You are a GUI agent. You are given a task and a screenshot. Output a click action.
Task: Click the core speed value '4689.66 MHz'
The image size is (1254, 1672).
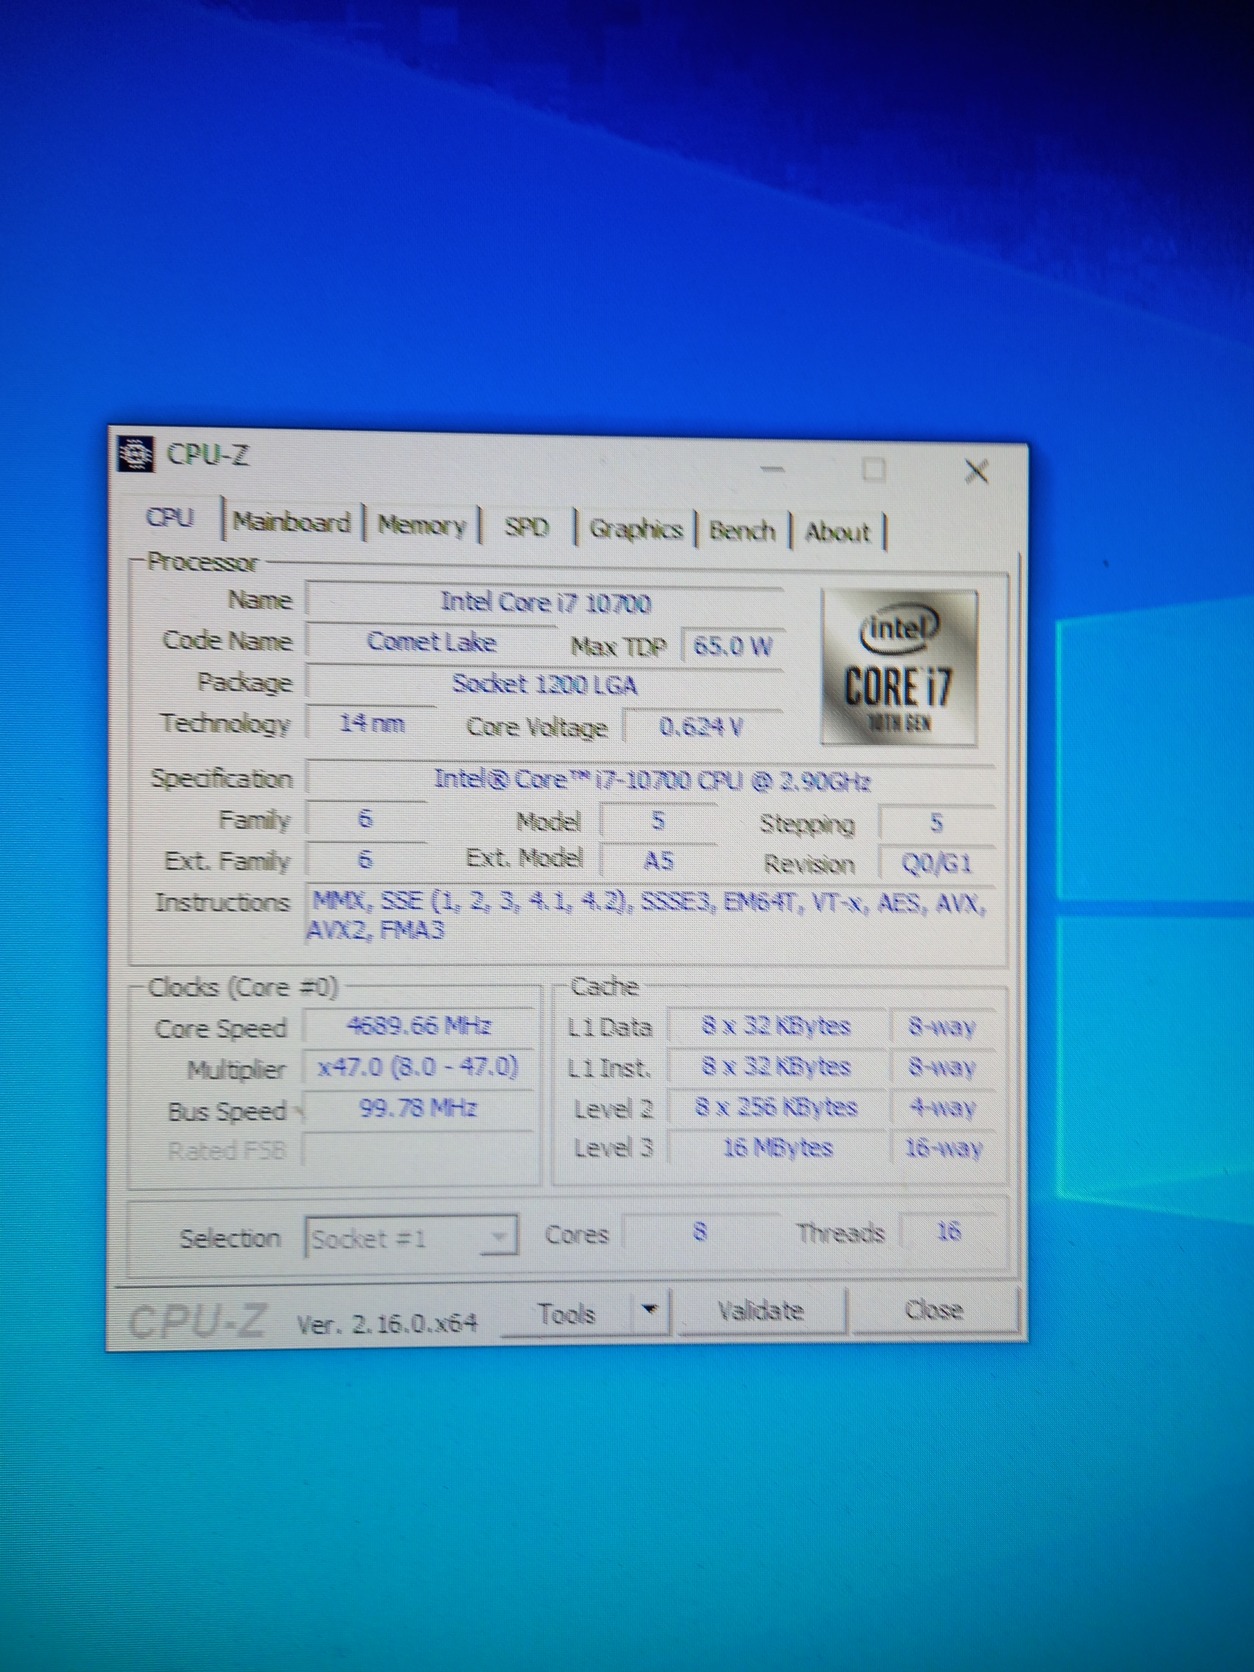418,1026
